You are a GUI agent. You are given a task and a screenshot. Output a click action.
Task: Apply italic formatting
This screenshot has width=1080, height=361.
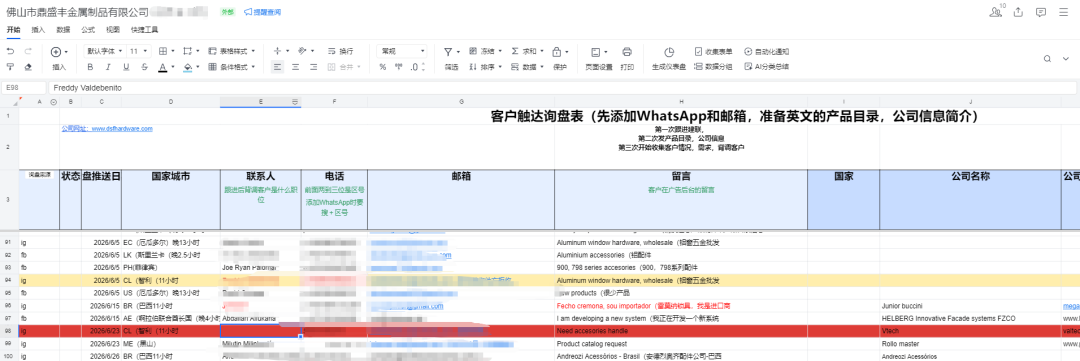(108, 67)
